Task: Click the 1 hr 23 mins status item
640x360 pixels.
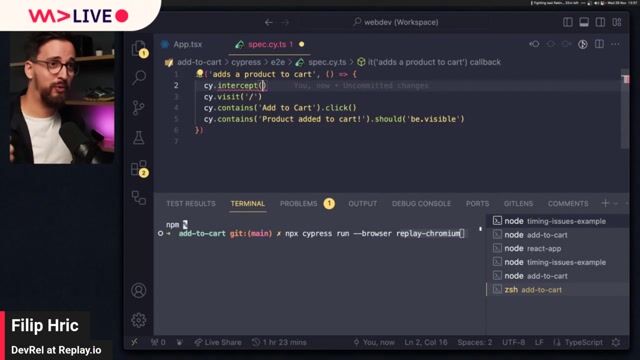Action: coord(279,342)
